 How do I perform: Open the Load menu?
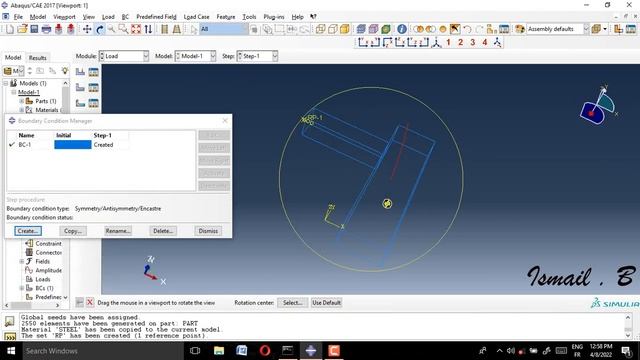108,17
